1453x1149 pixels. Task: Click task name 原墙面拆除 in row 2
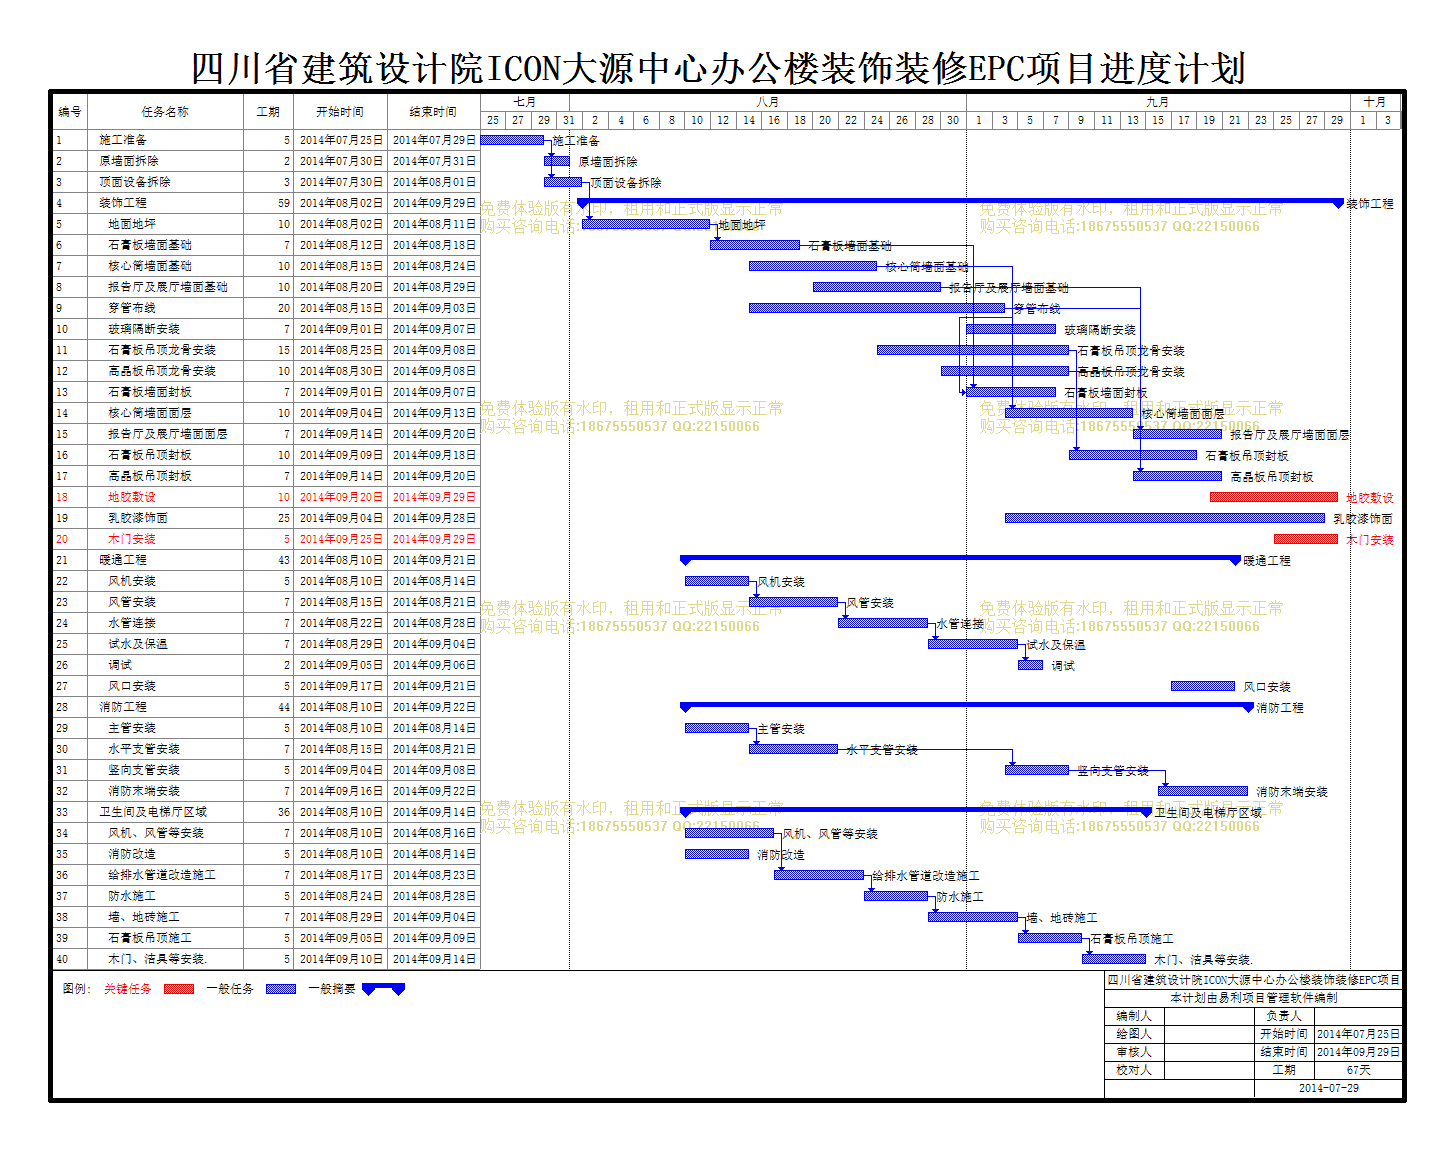point(128,161)
